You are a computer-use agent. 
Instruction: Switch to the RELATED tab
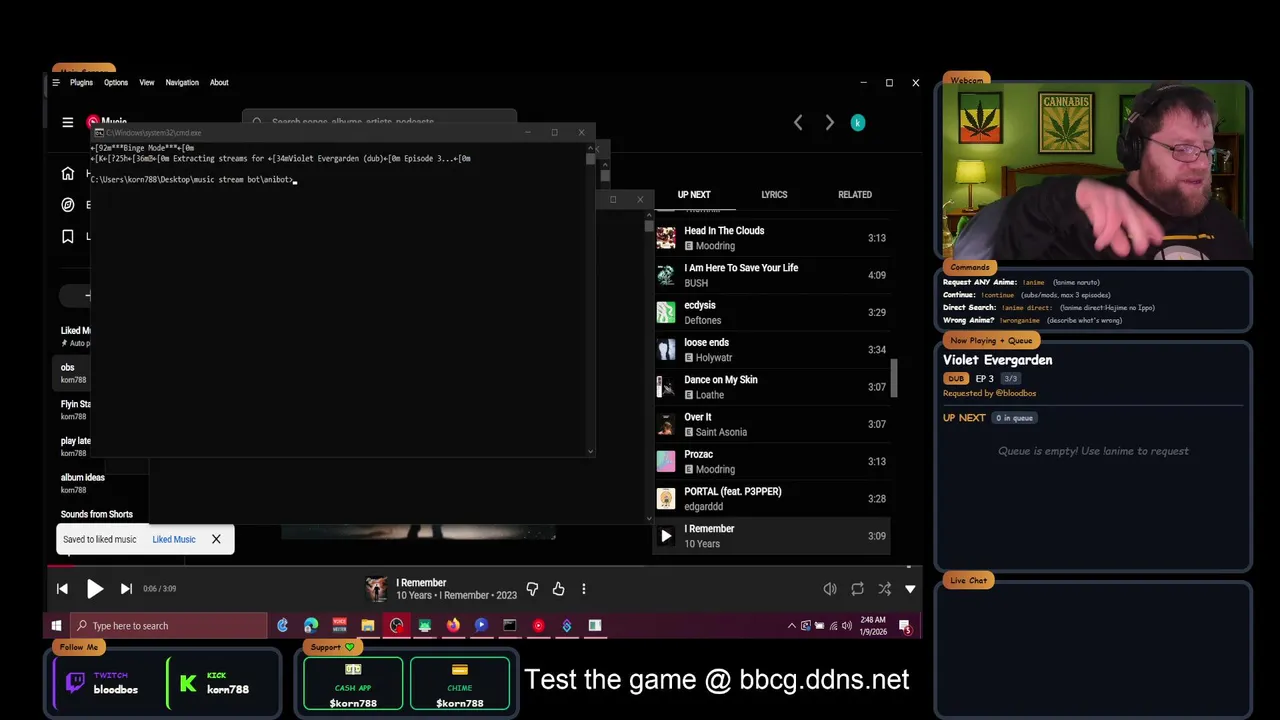855,195
